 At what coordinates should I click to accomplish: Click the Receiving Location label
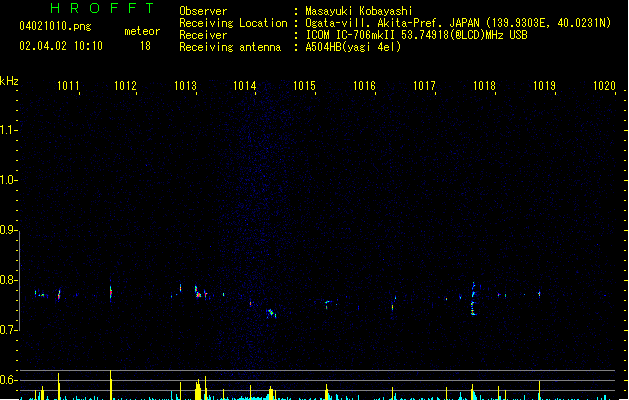[233, 23]
